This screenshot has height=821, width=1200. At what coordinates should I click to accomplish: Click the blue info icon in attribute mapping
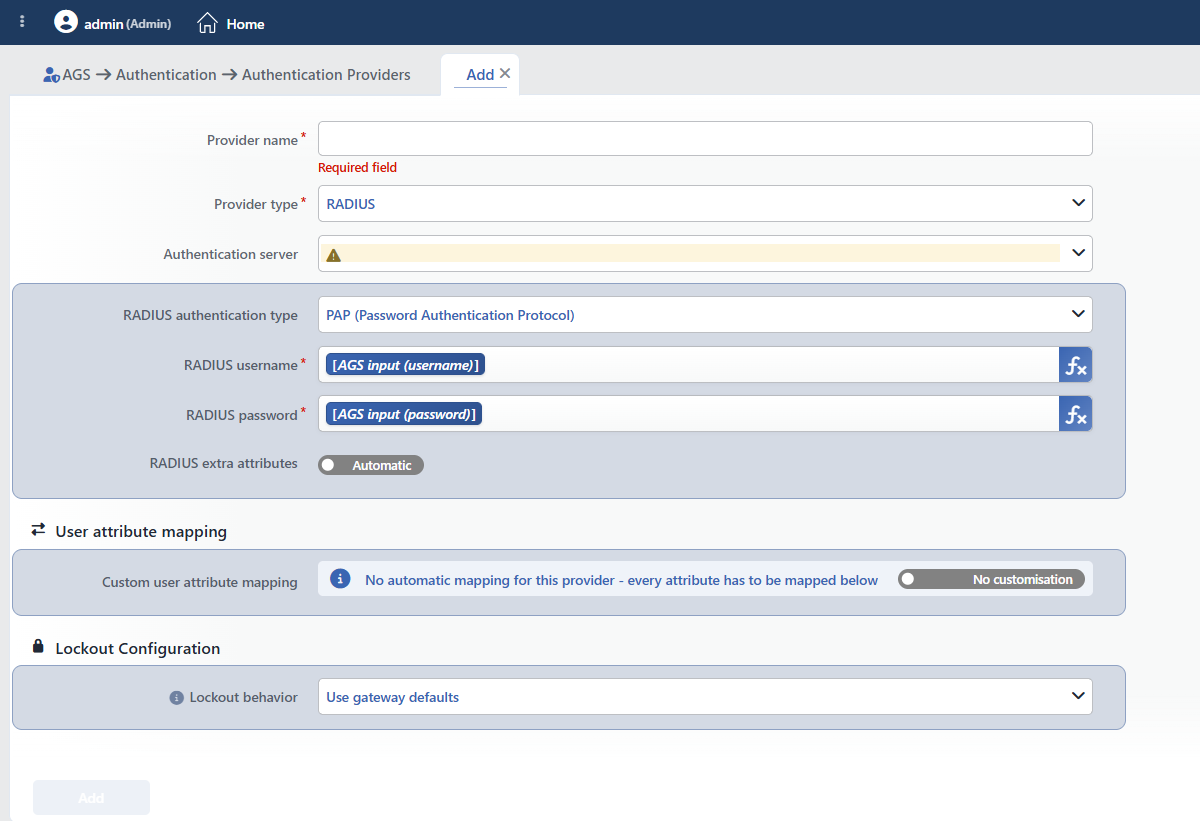(x=340, y=579)
